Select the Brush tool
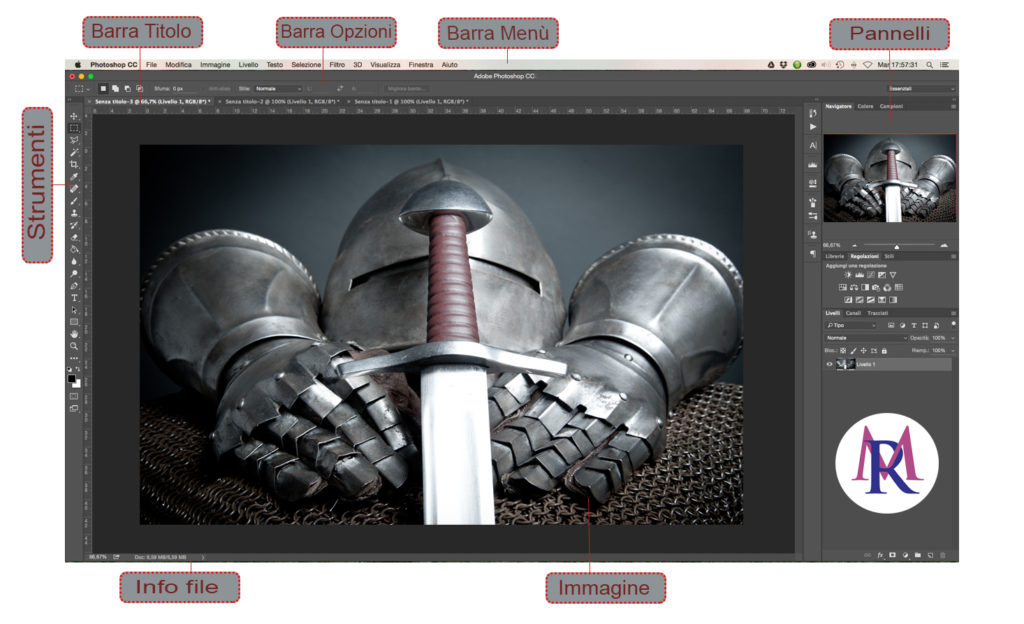Image resolution: width=1024 pixels, height=624 pixels. [x=74, y=201]
